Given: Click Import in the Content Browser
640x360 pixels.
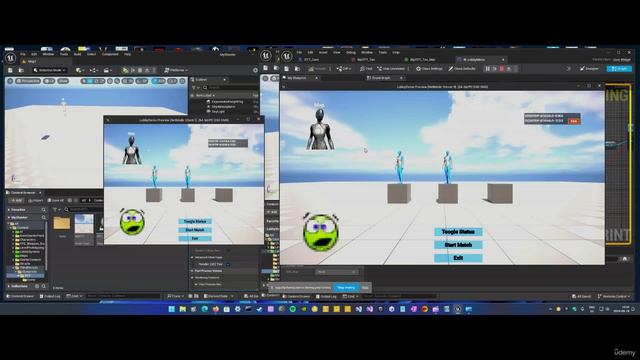Looking at the screenshot, I should 36,200.
